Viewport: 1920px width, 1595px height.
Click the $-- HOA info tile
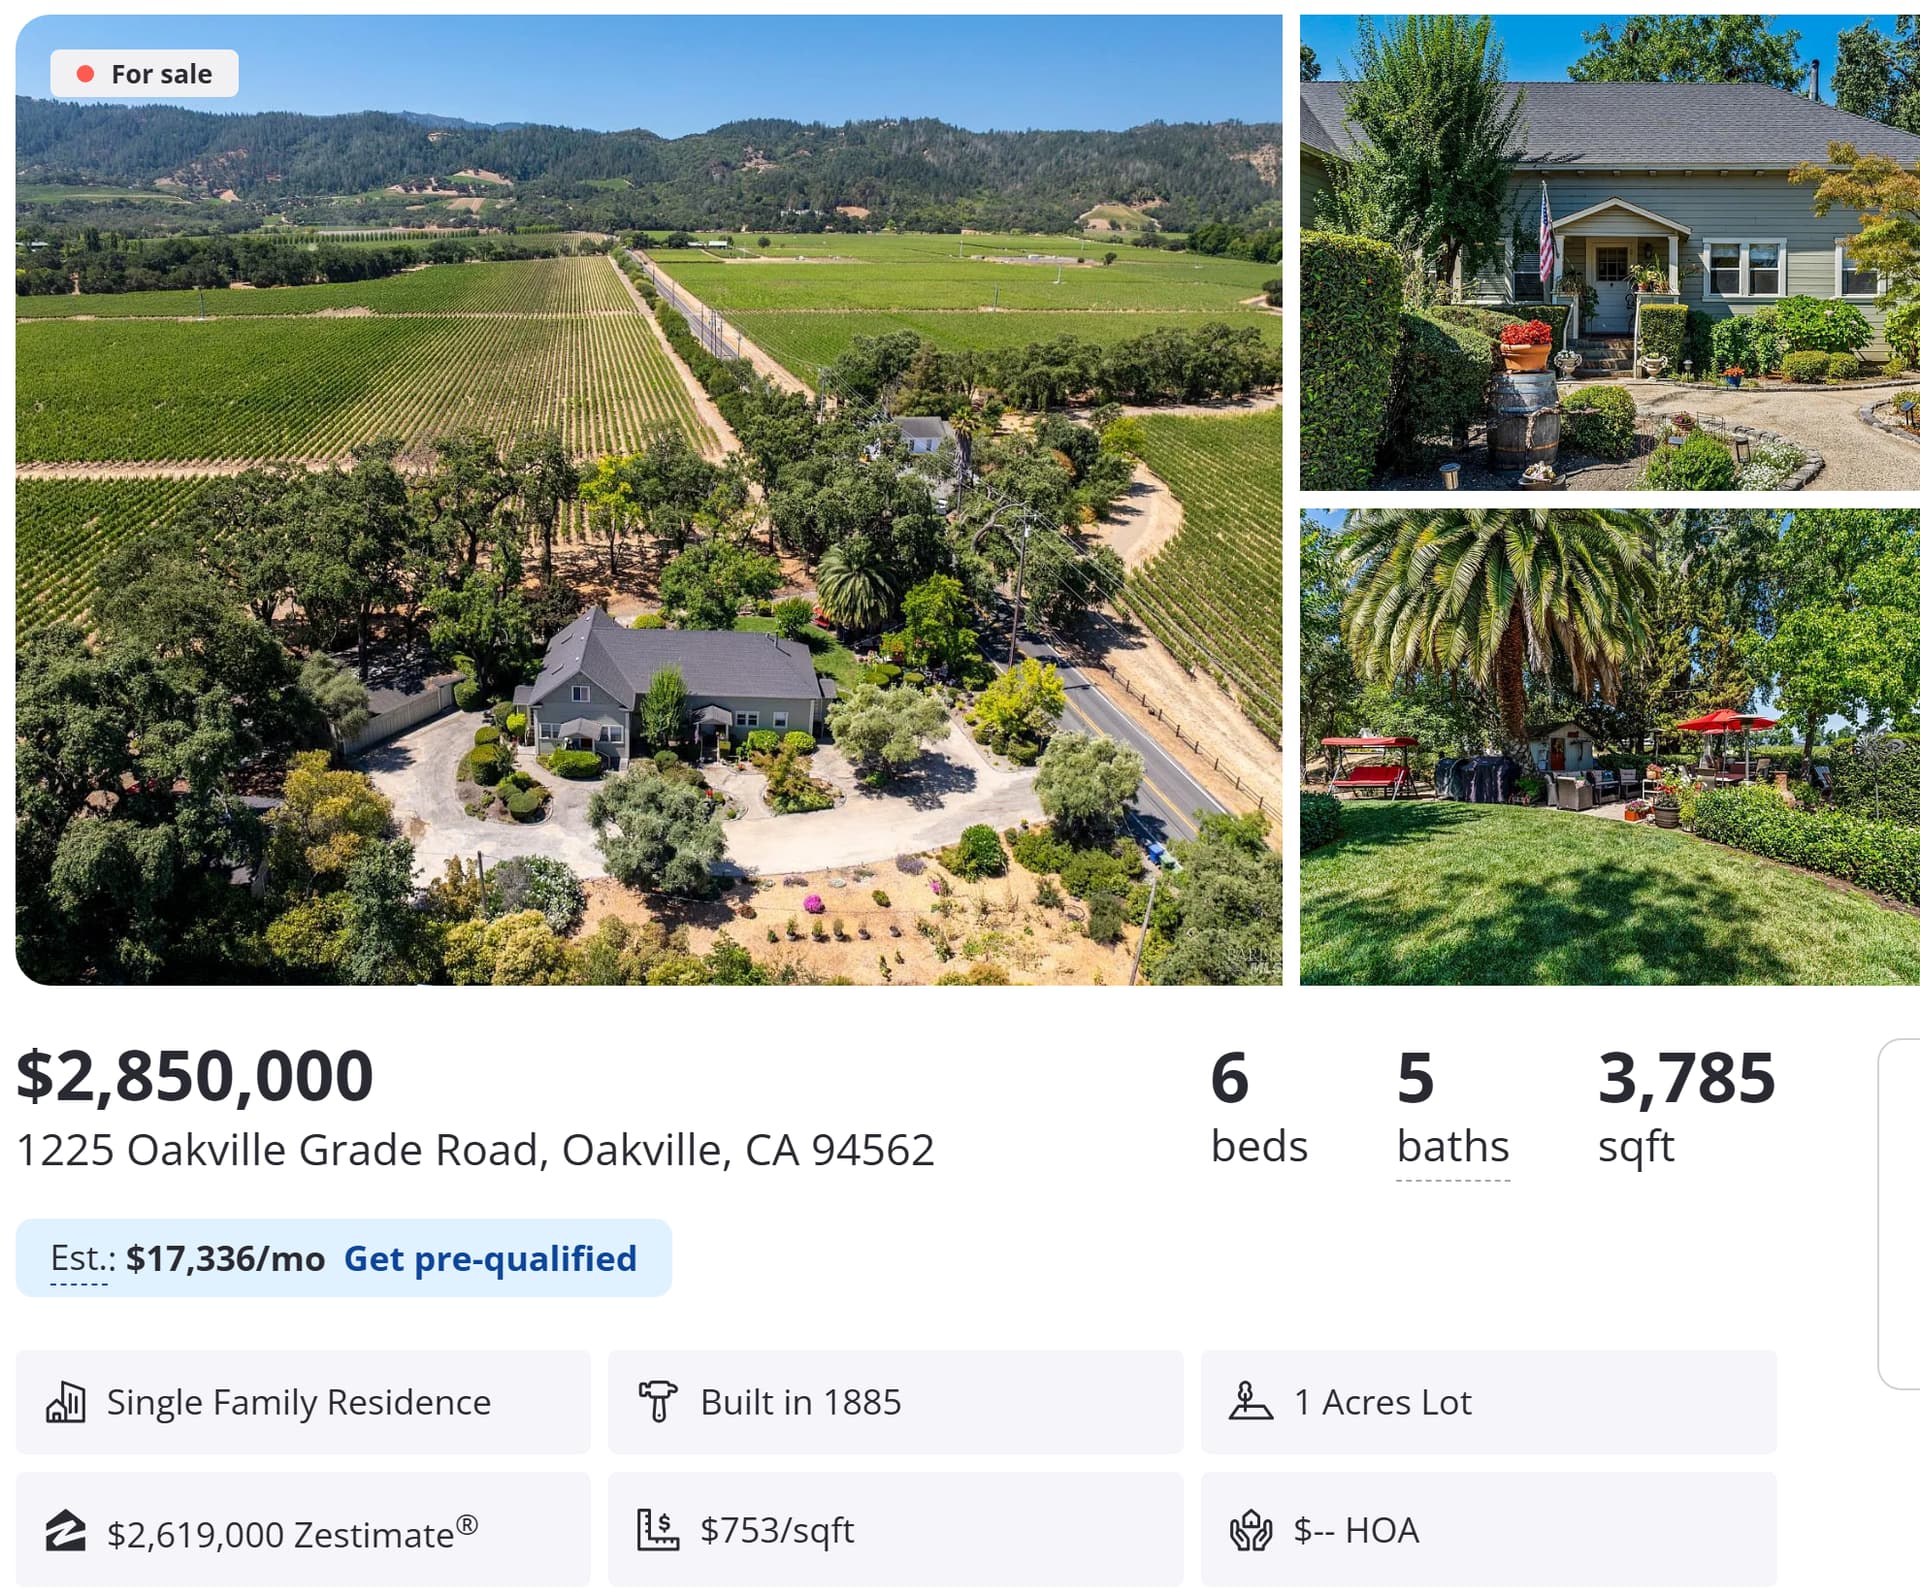[1488, 1530]
